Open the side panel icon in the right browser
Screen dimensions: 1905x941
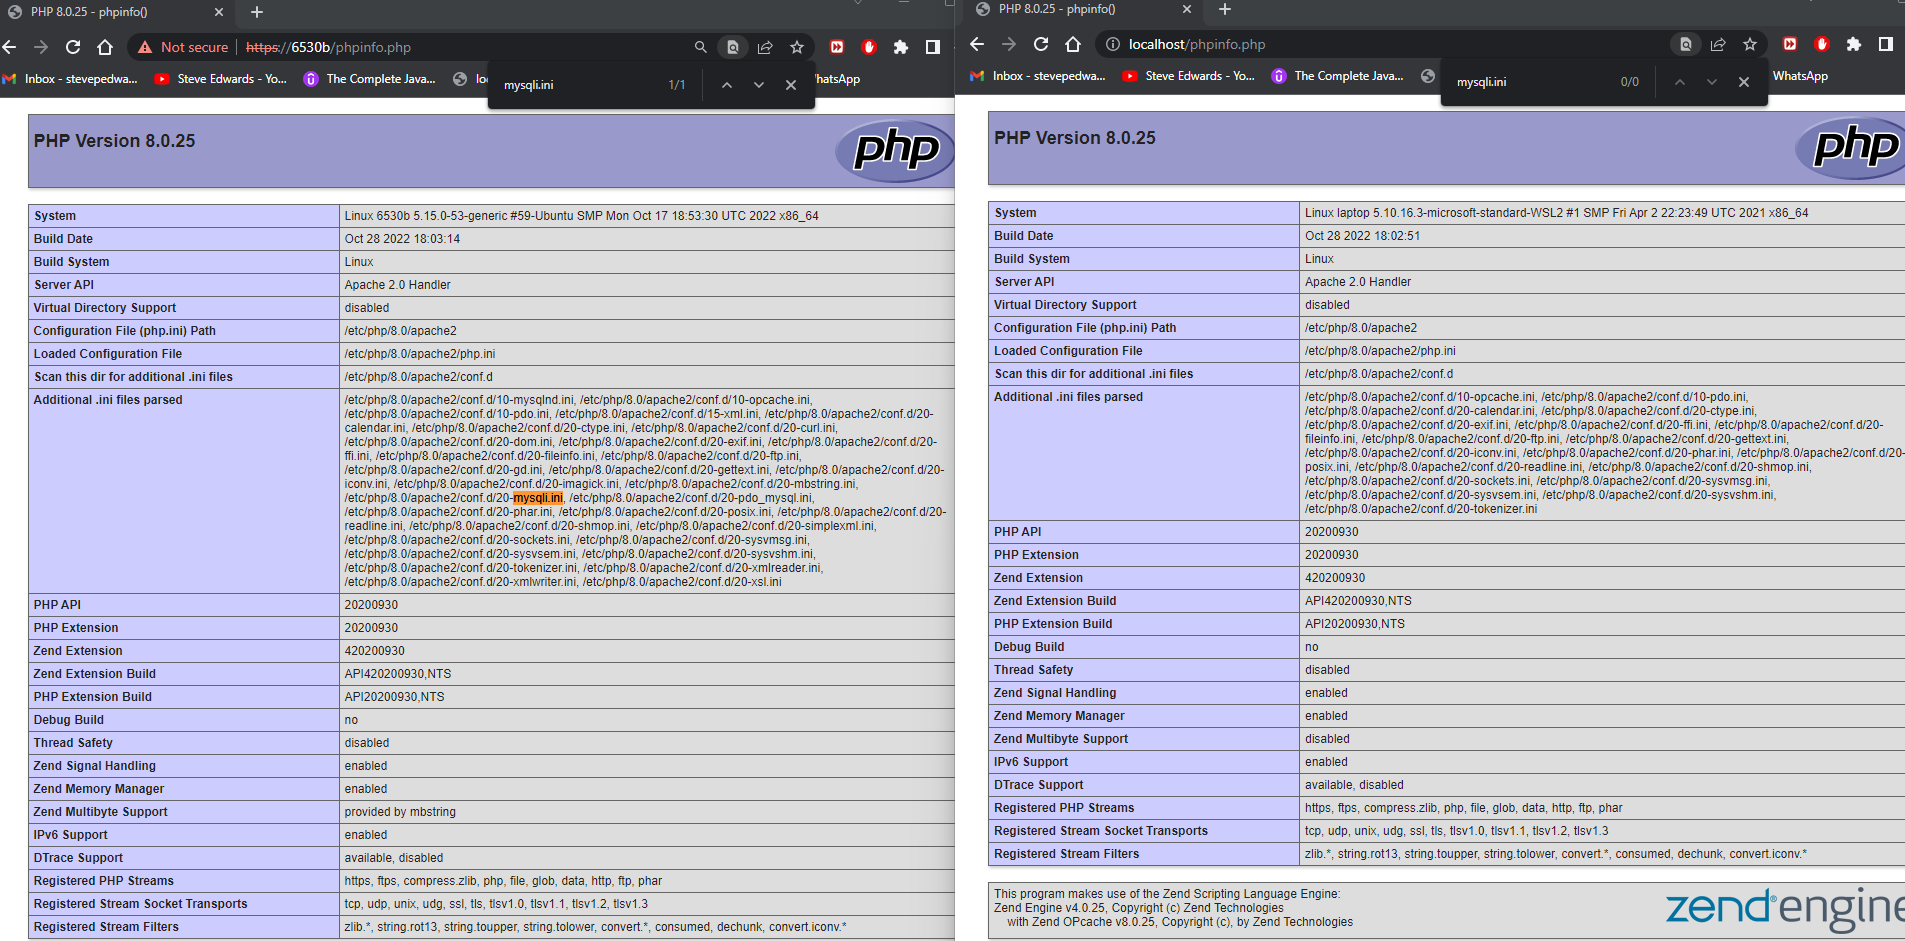[1885, 44]
